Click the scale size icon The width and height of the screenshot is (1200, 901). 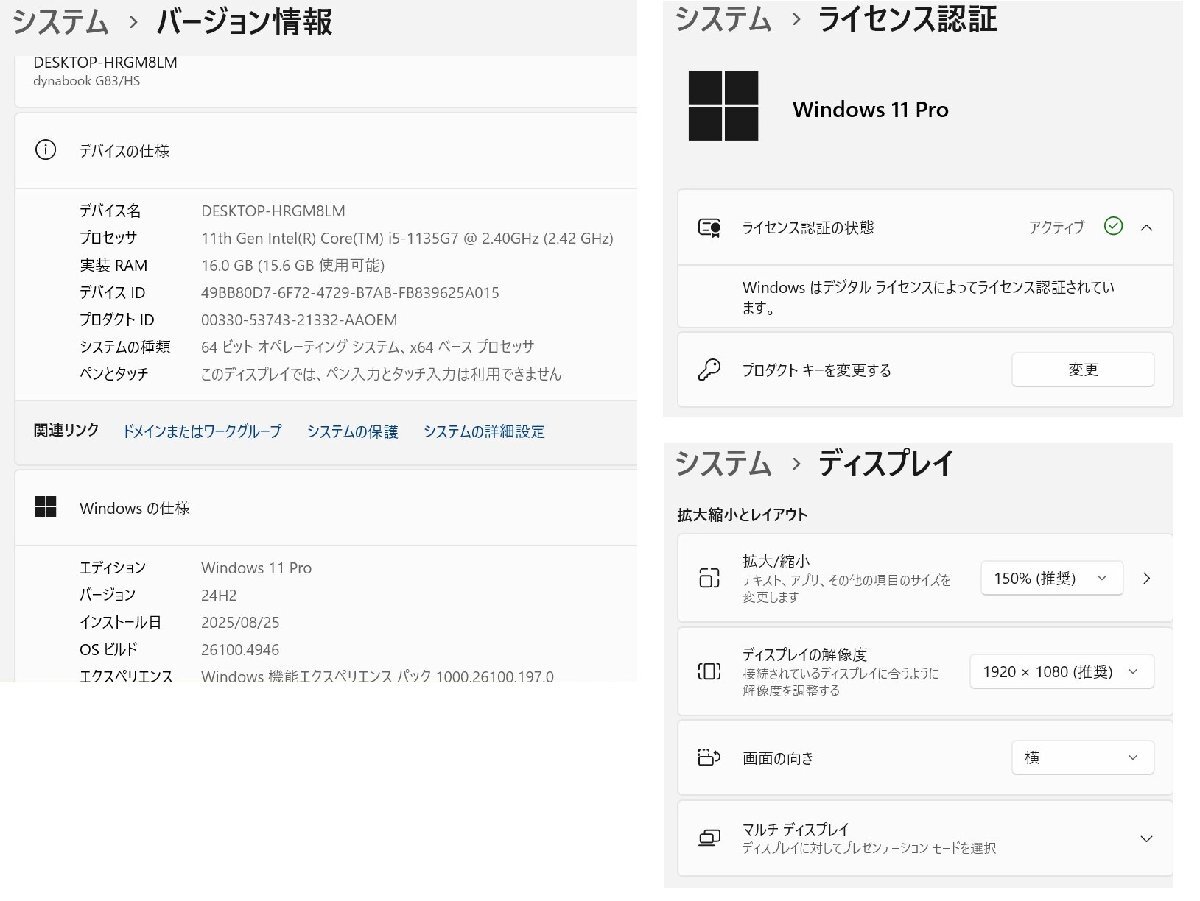click(x=709, y=577)
